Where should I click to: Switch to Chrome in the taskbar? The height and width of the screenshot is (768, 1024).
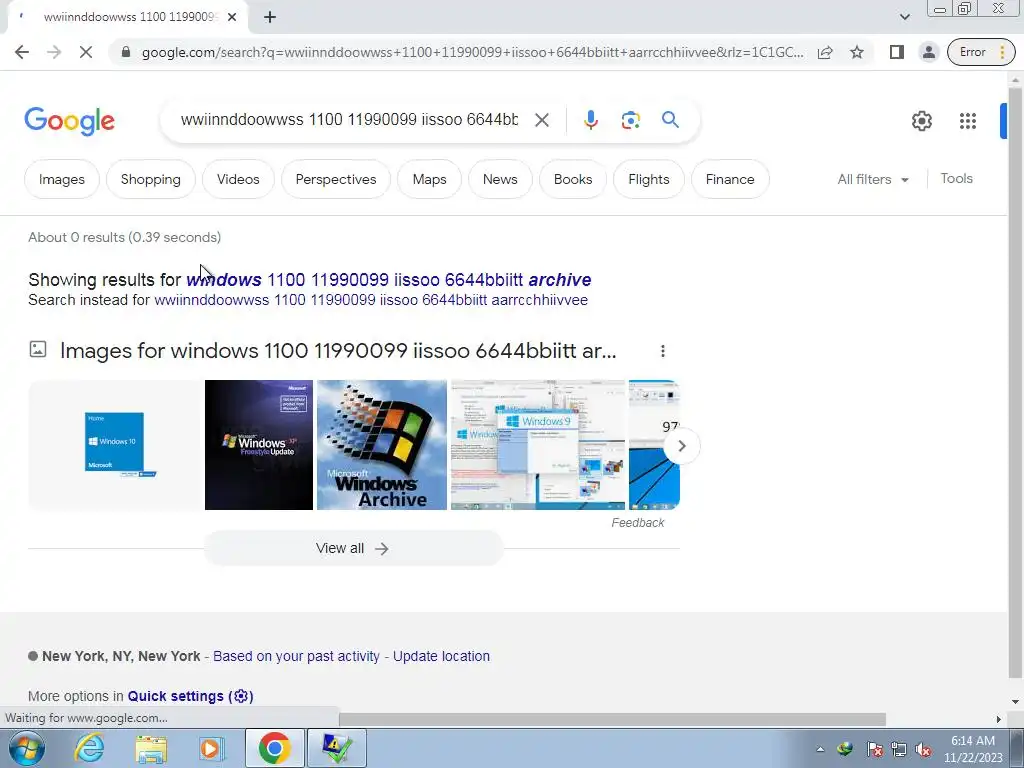point(274,748)
